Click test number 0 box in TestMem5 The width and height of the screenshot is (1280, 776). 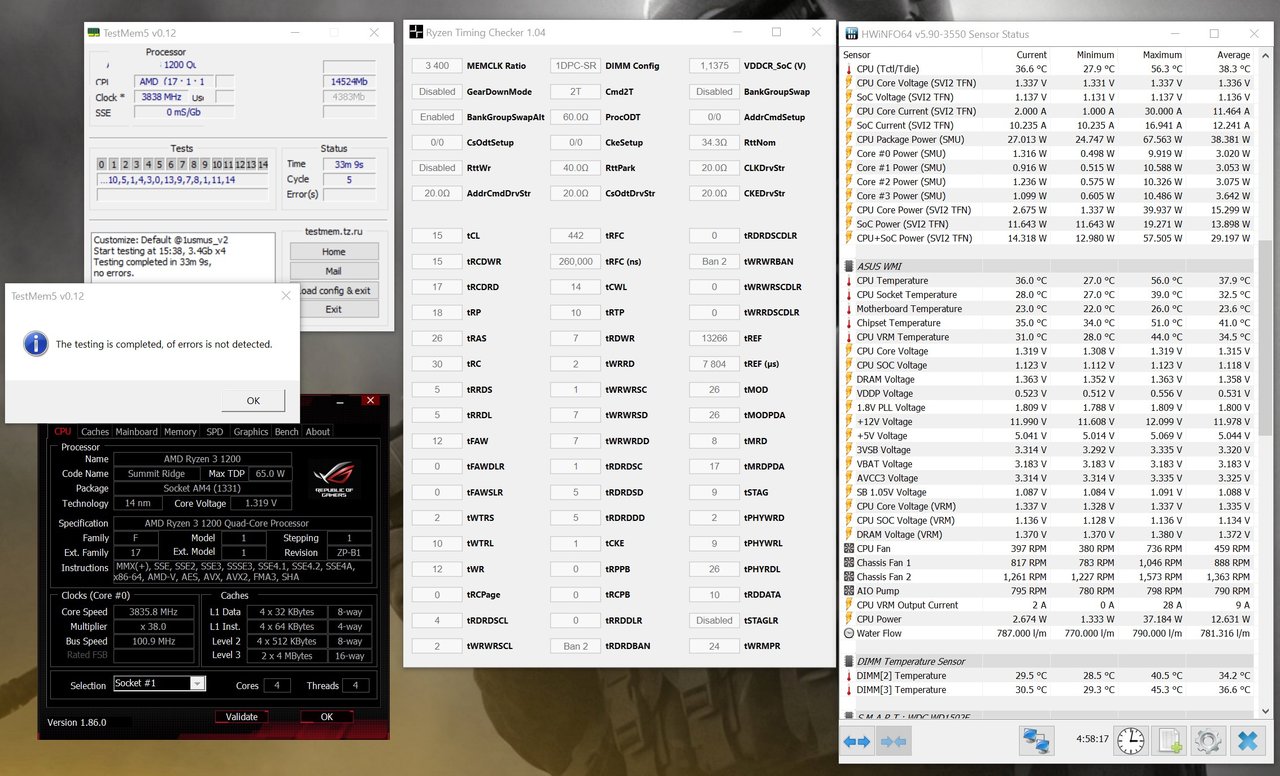click(x=101, y=164)
